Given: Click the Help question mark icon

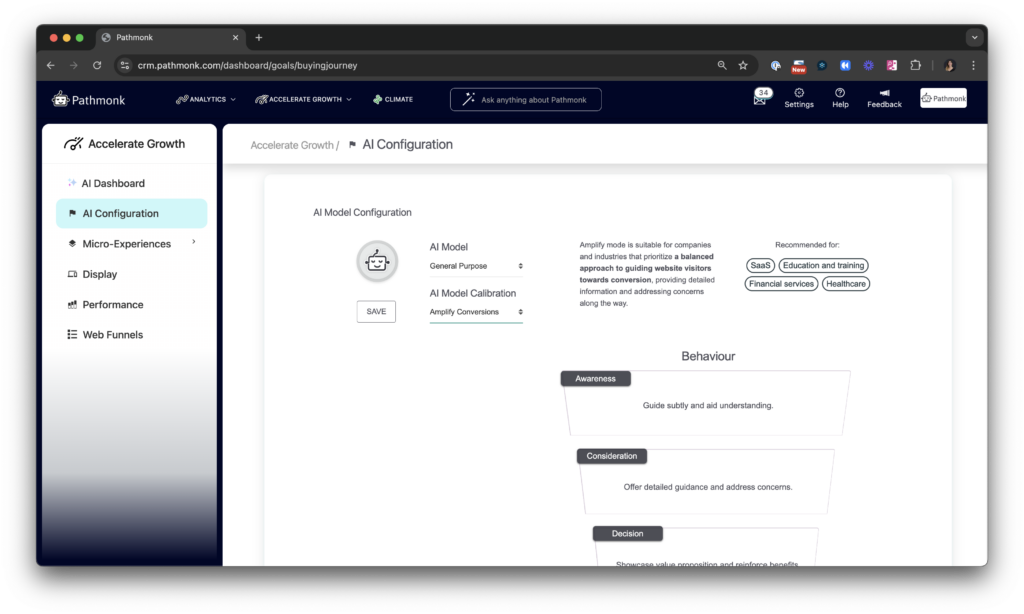Looking at the screenshot, I should pyautogui.click(x=840, y=94).
